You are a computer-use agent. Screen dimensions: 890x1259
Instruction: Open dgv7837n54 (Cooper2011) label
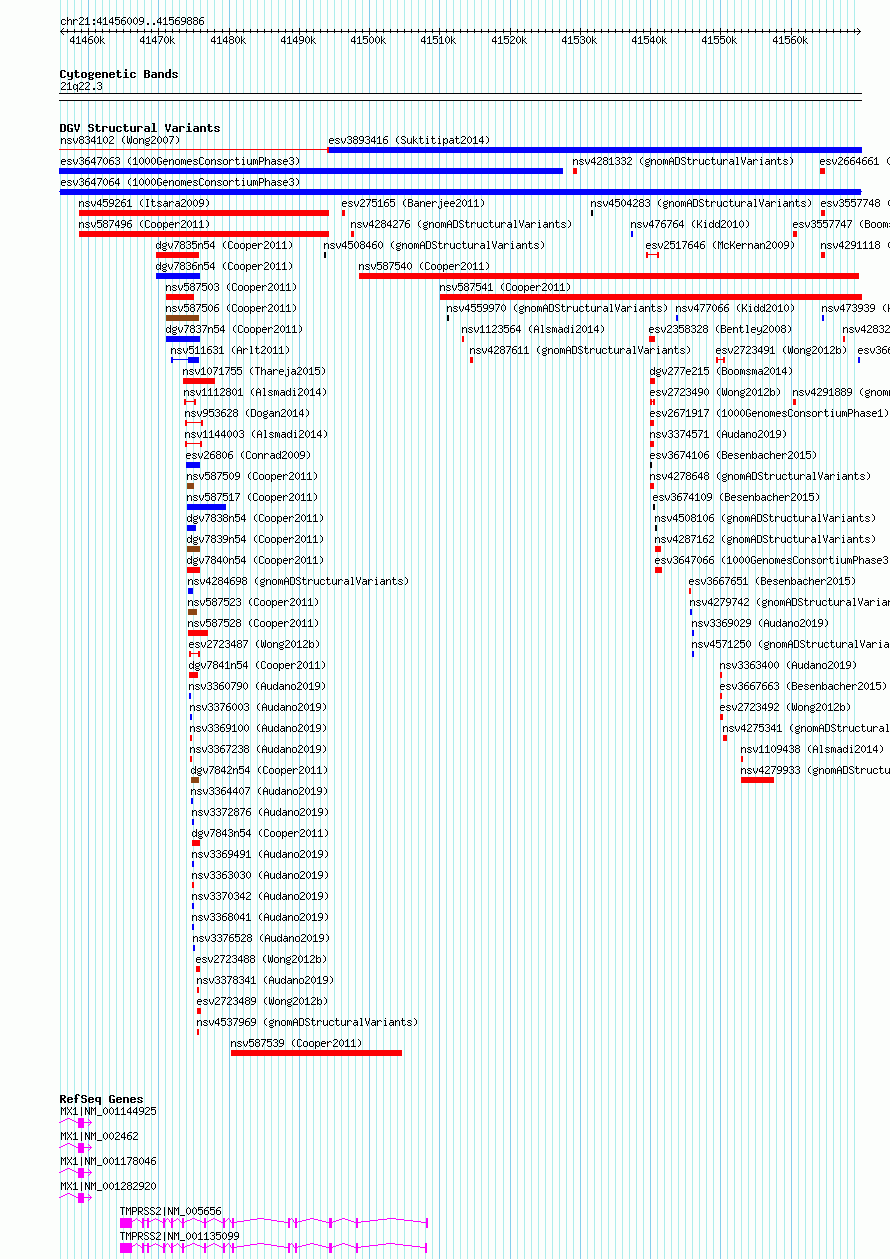pos(234,329)
